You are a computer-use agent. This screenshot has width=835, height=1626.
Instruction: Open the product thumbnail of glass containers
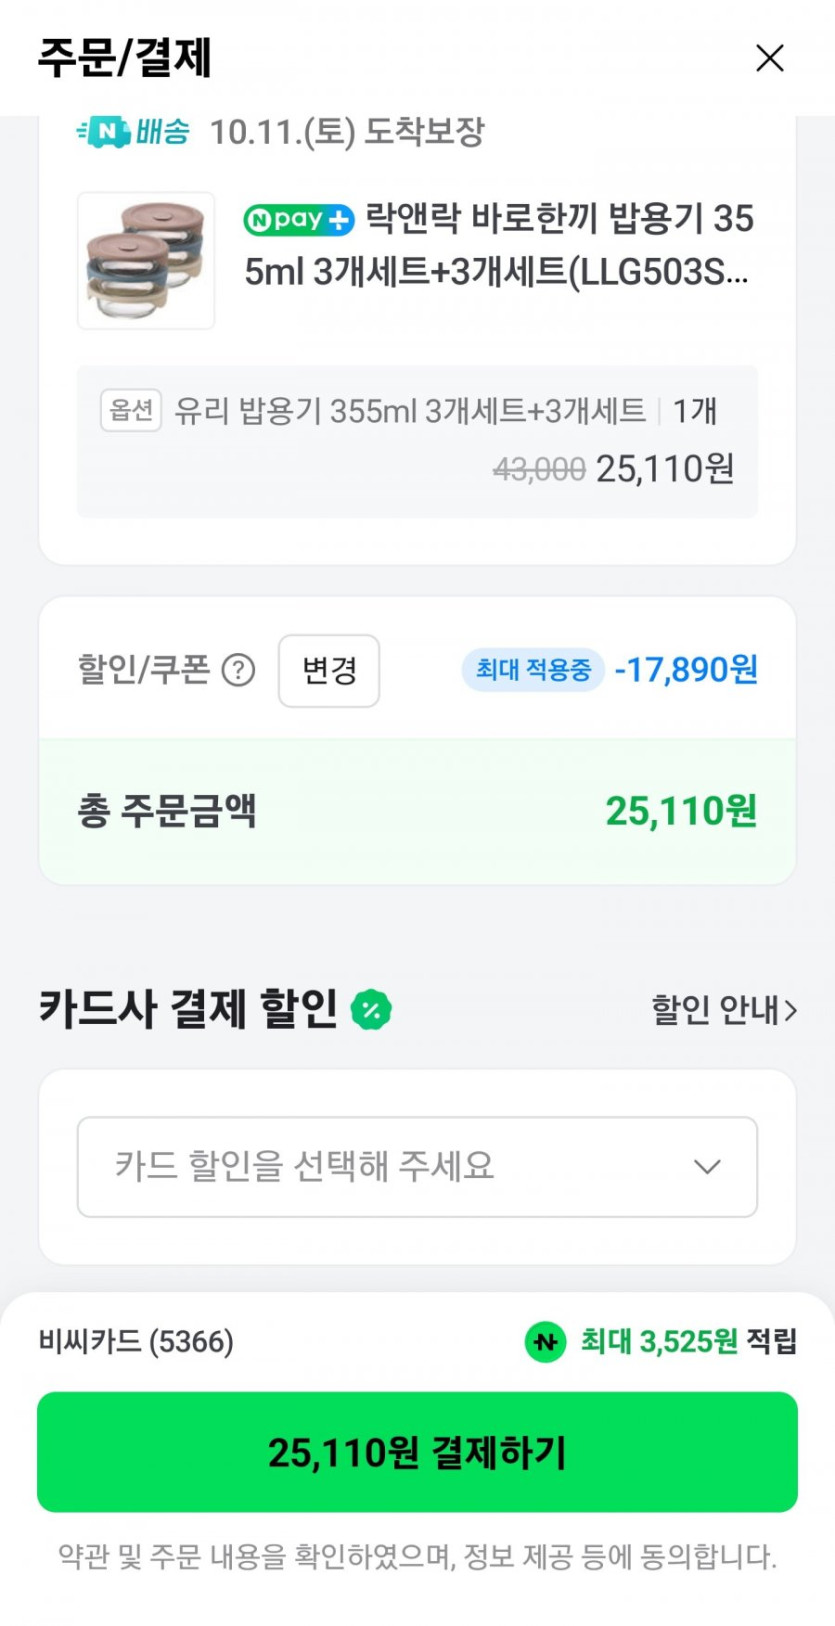(x=146, y=261)
